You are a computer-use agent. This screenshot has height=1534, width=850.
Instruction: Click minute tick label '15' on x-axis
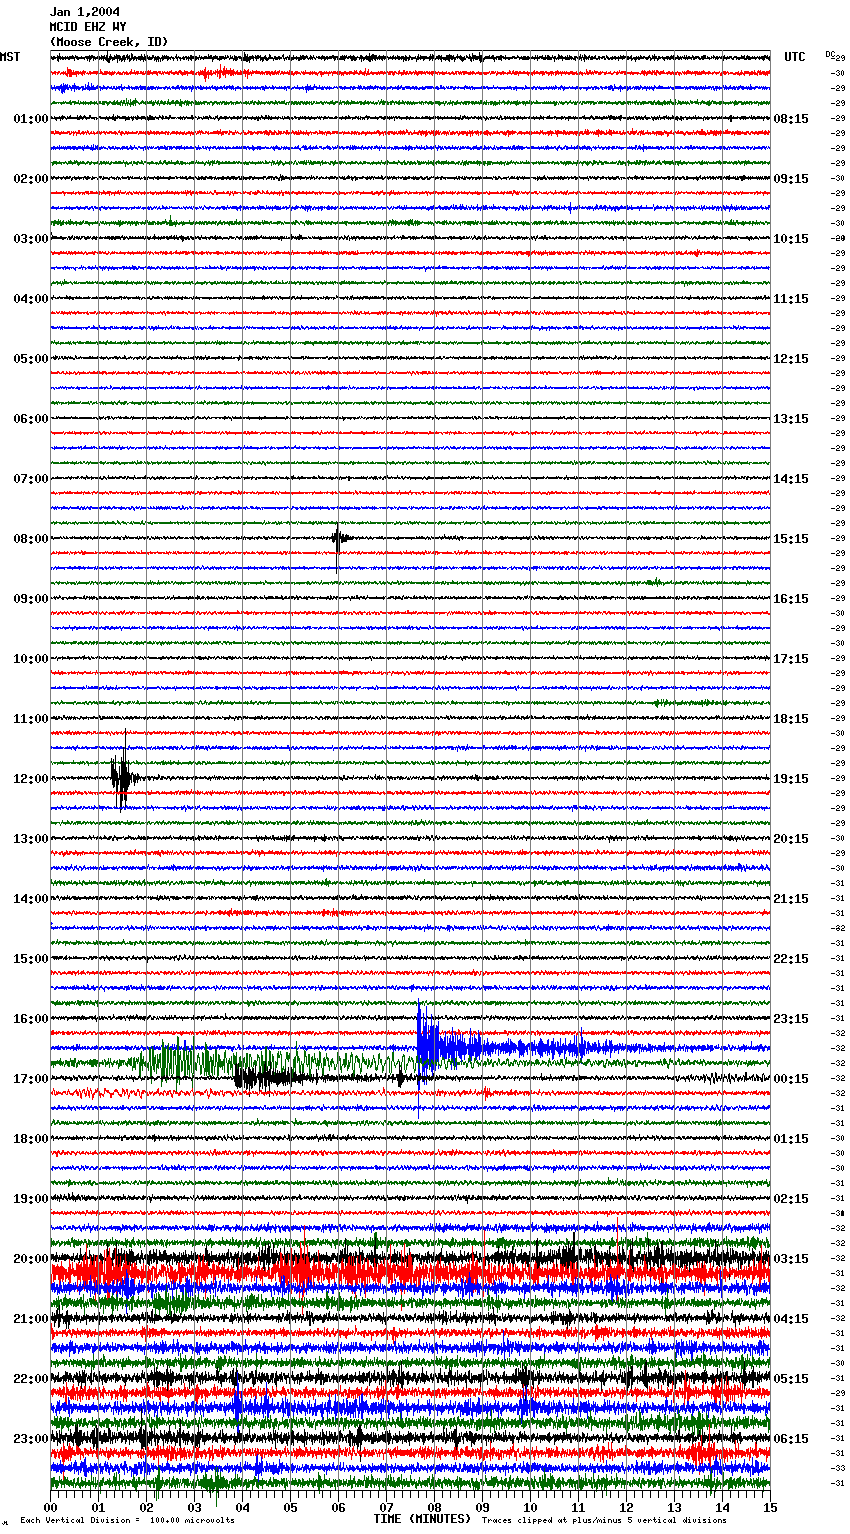(770, 1507)
